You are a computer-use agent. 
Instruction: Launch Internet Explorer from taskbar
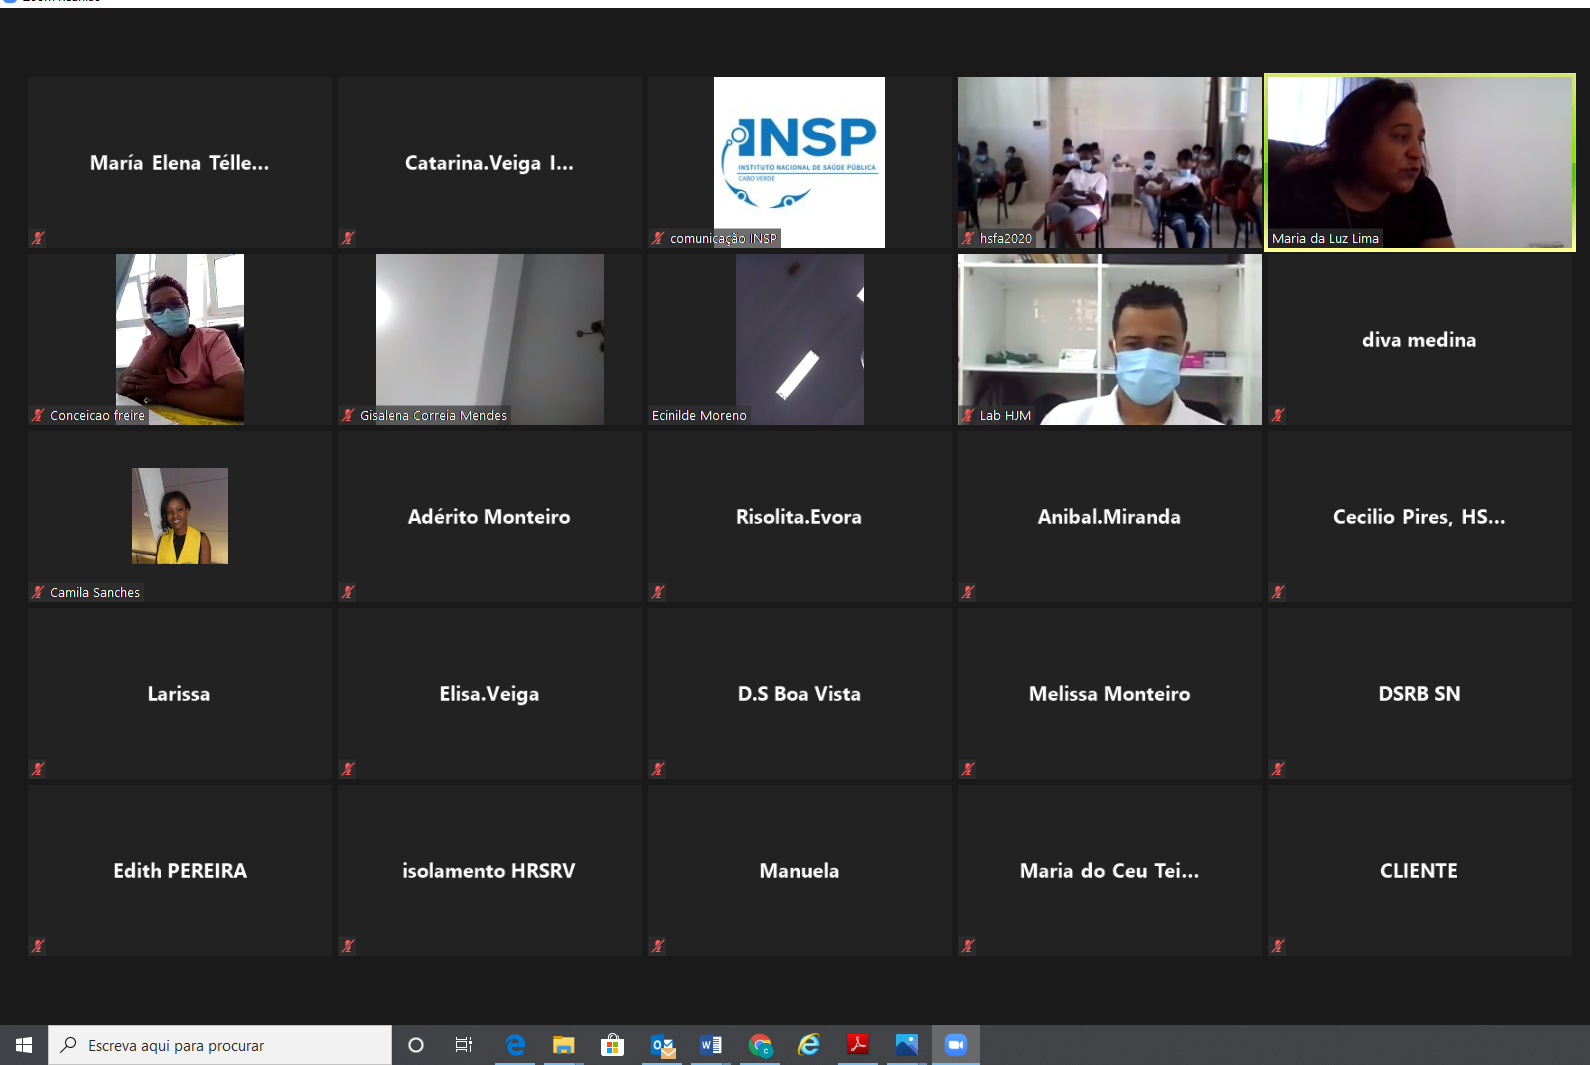tap(808, 1045)
